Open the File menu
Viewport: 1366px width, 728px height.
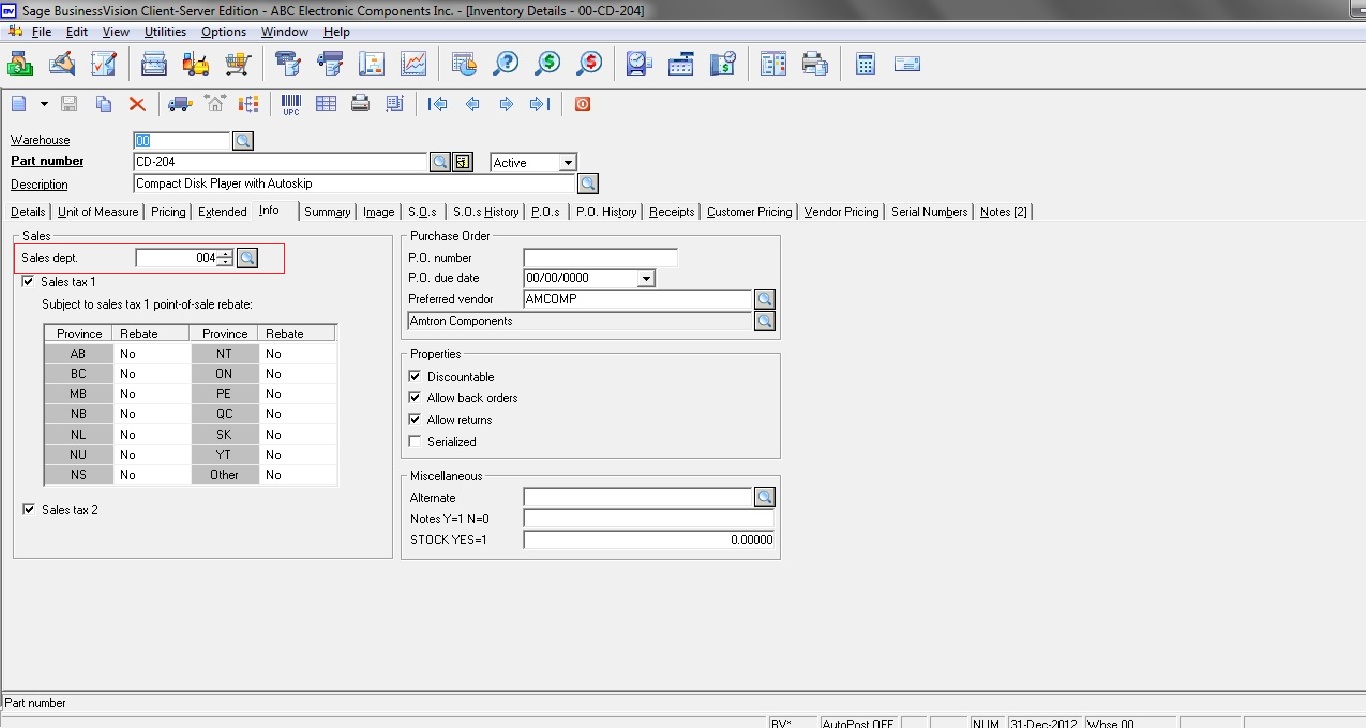[41, 32]
